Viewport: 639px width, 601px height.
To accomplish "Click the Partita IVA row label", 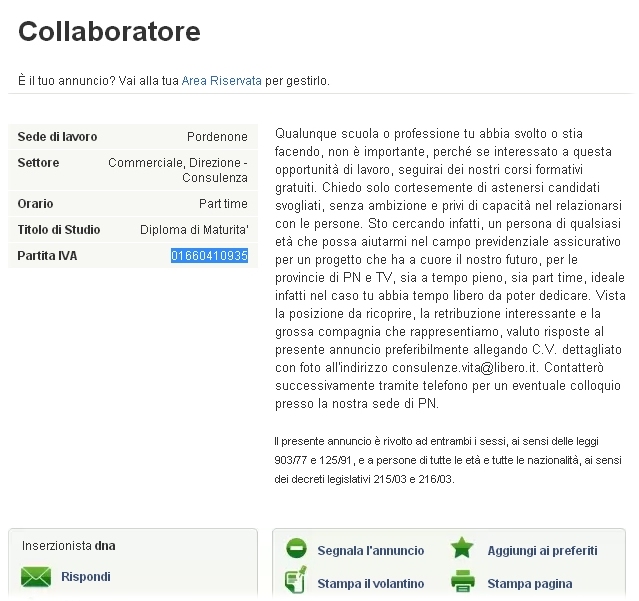I will click(x=47, y=256).
